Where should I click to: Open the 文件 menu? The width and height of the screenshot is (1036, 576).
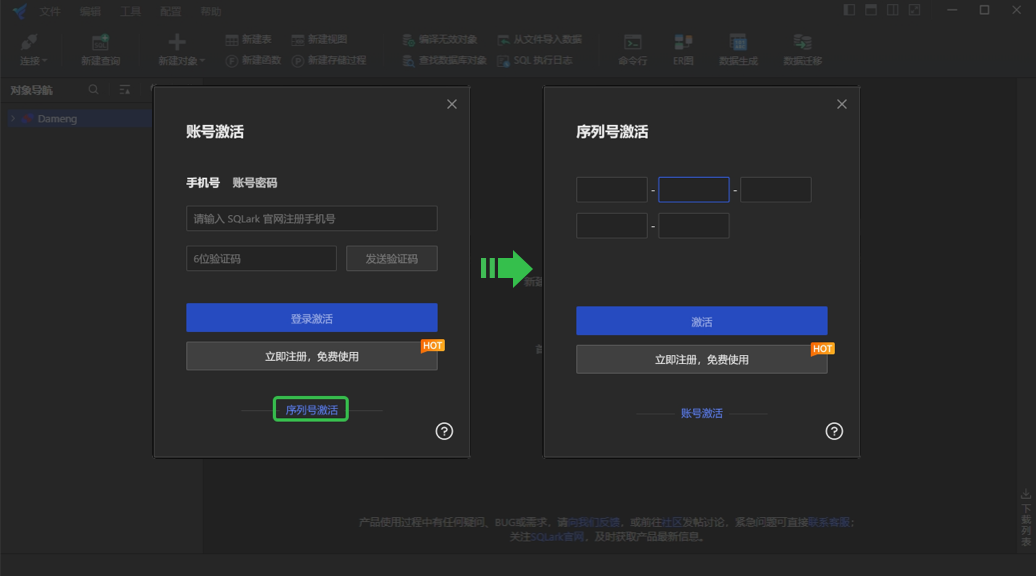pos(50,11)
